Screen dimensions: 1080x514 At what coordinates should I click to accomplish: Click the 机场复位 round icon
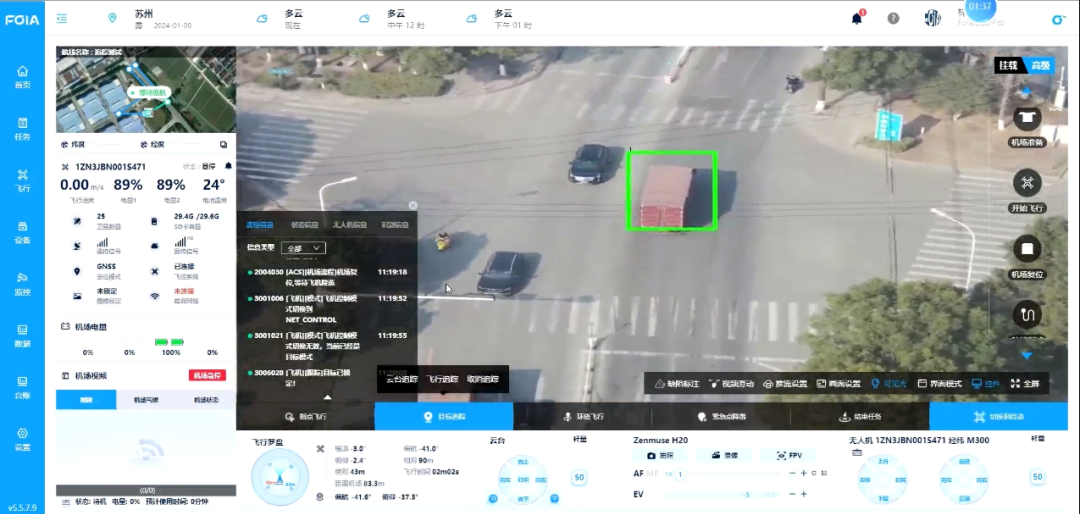[x=1027, y=250]
